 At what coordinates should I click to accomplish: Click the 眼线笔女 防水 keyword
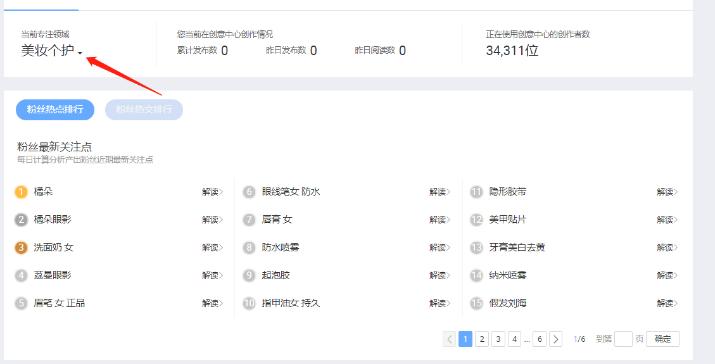point(291,192)
